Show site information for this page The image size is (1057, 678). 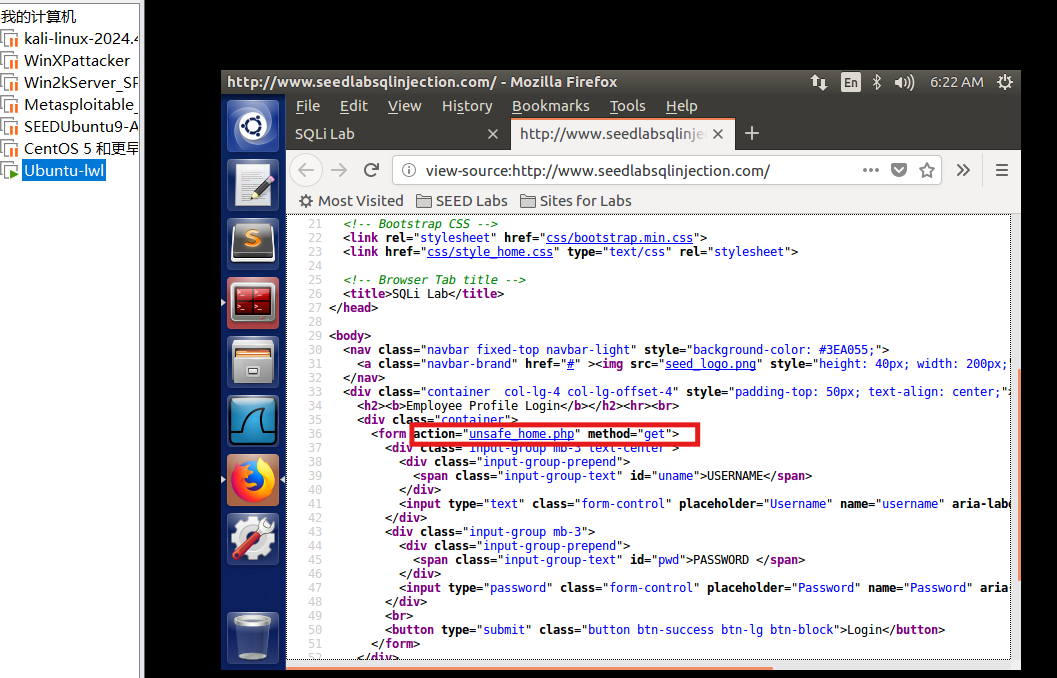(409, 171)
